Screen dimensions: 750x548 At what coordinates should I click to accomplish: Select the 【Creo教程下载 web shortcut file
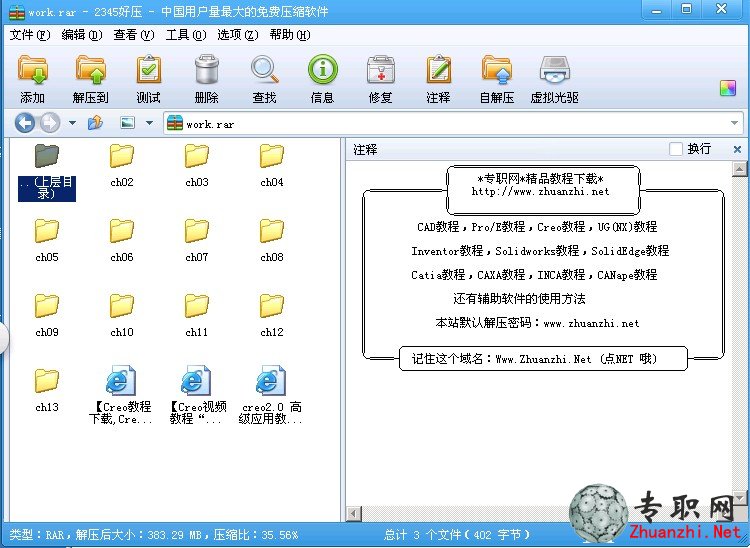coord(121,395)
